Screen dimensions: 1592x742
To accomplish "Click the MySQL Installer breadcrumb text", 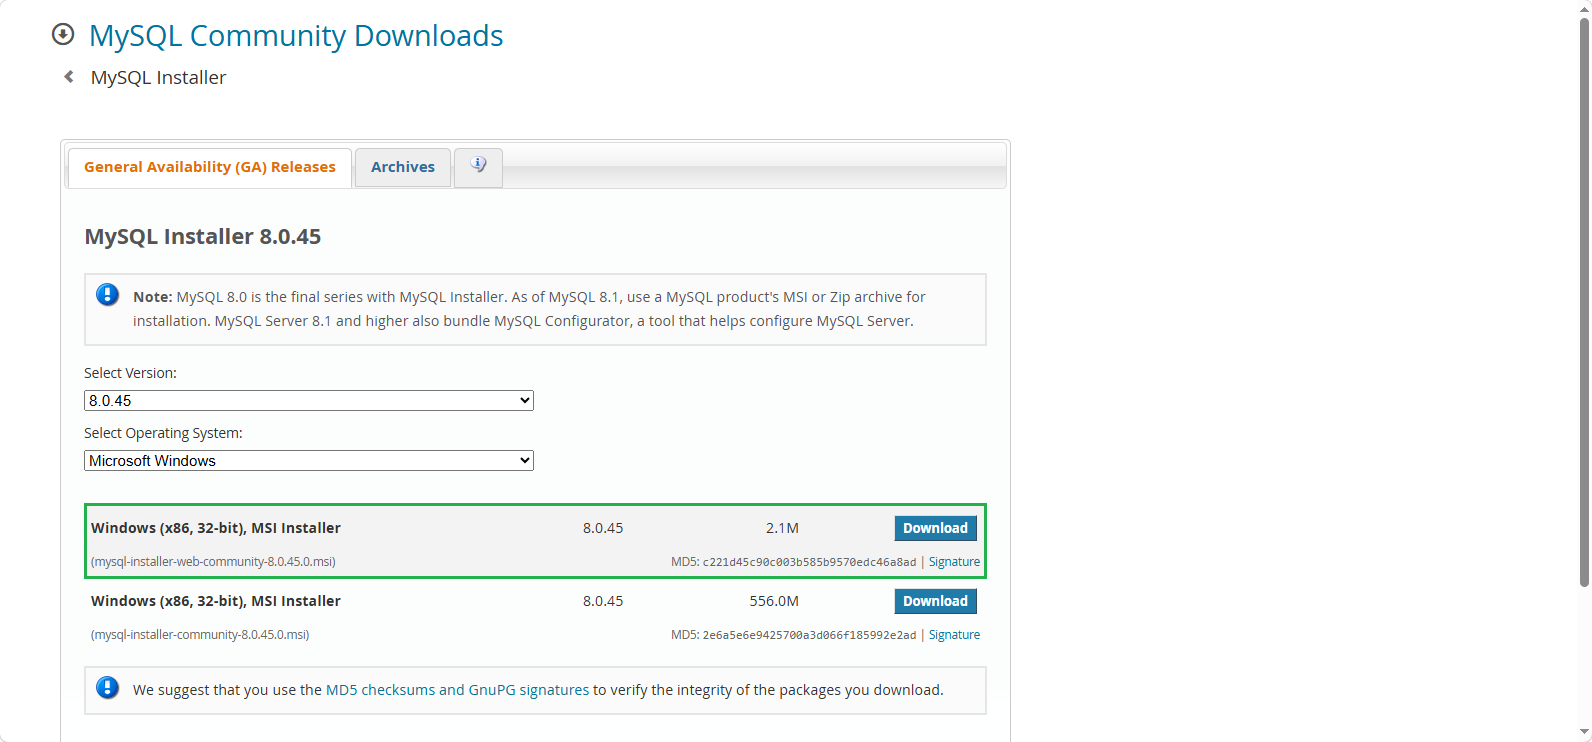I will pos(158,78).
